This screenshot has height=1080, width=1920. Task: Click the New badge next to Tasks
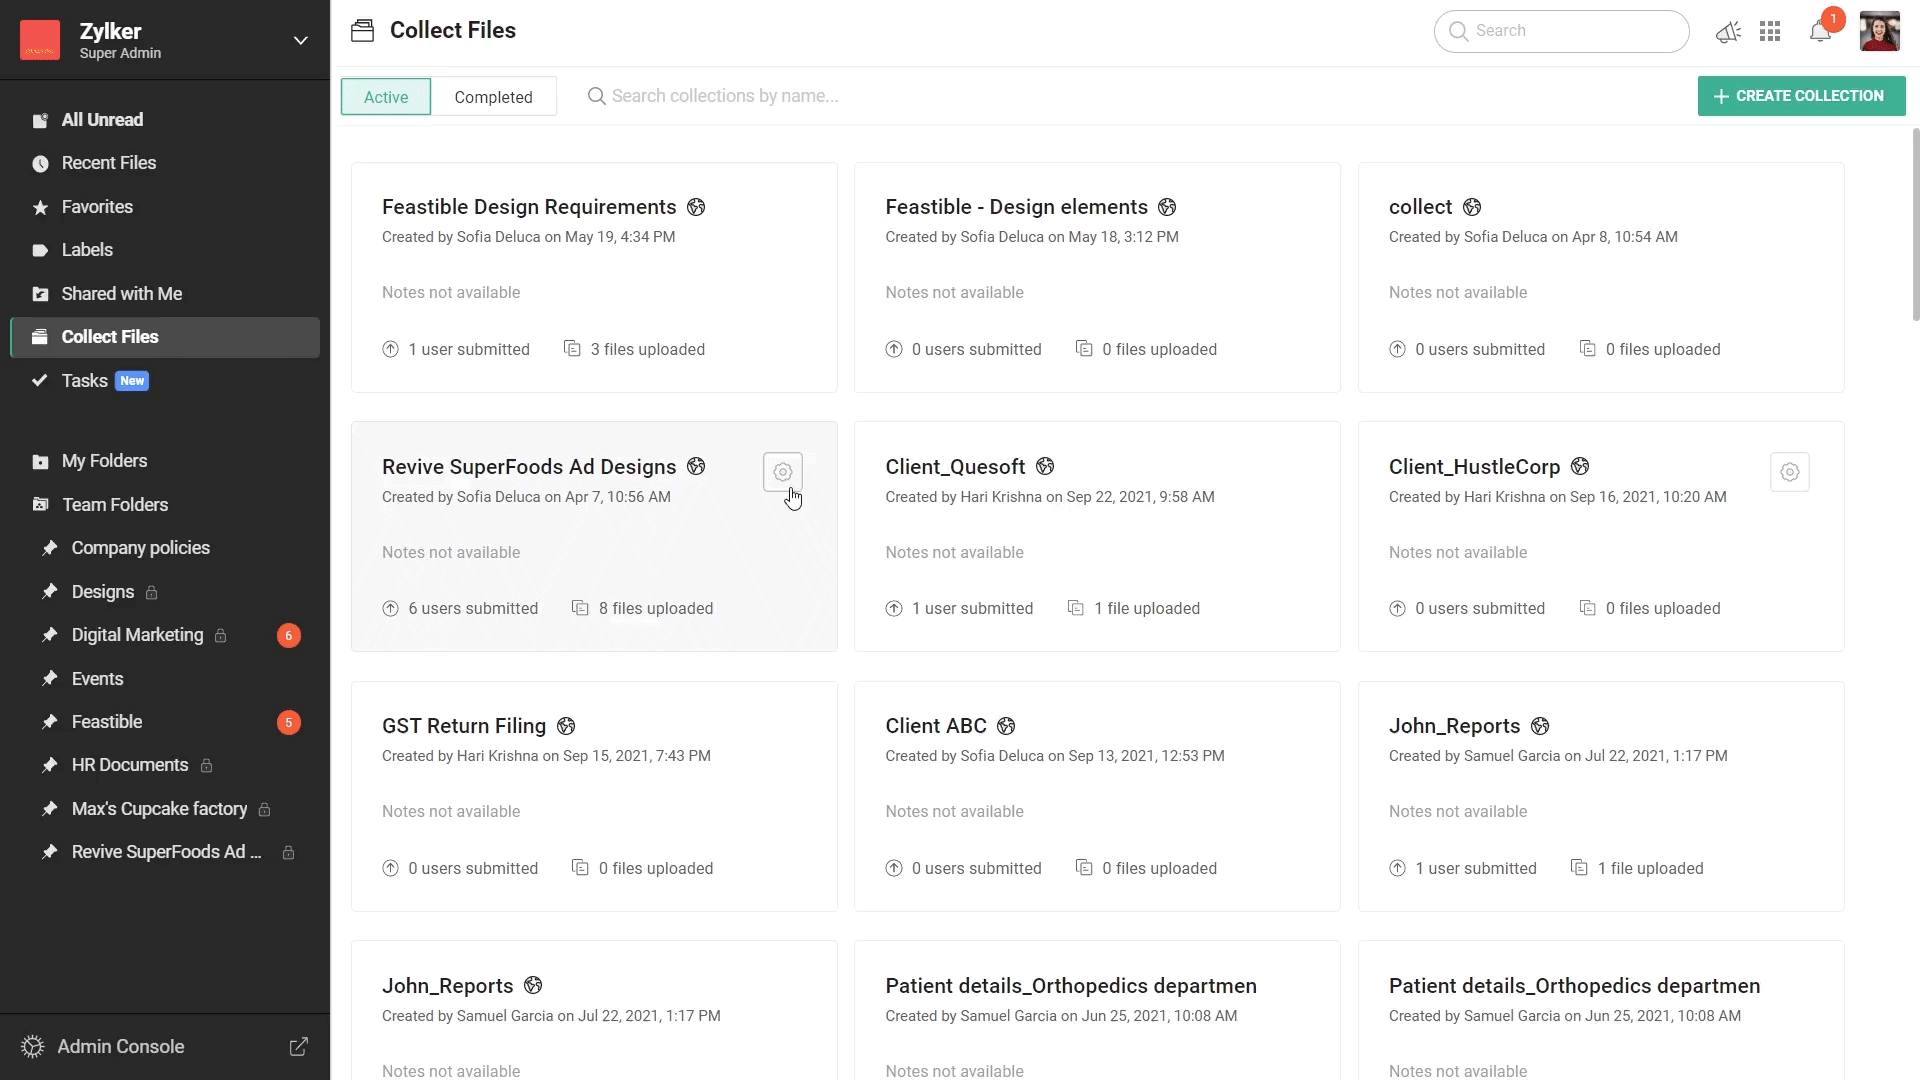click(x=132, y=381)
